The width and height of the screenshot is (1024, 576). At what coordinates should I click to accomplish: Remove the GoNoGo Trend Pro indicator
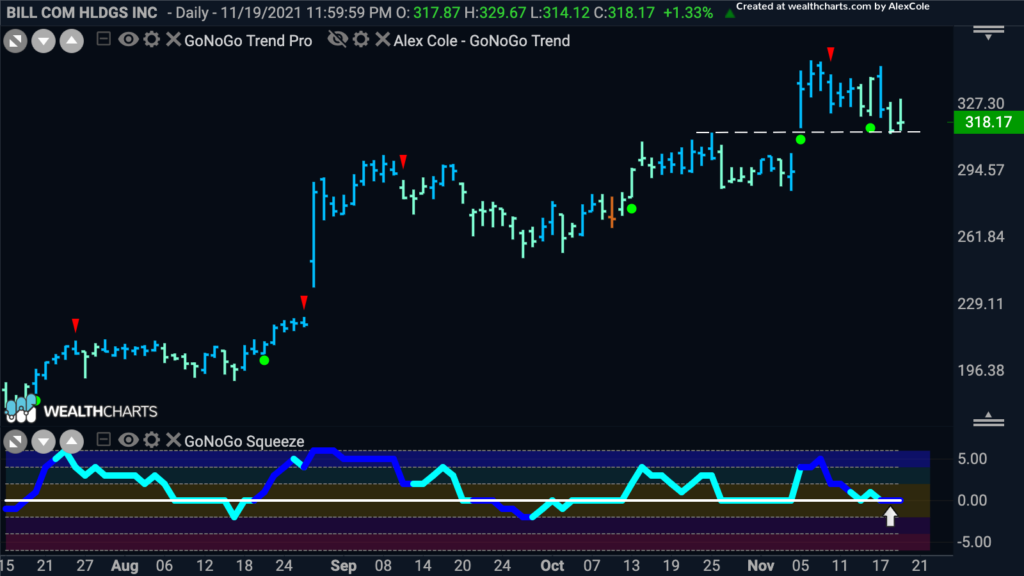[x=173, y=39]
